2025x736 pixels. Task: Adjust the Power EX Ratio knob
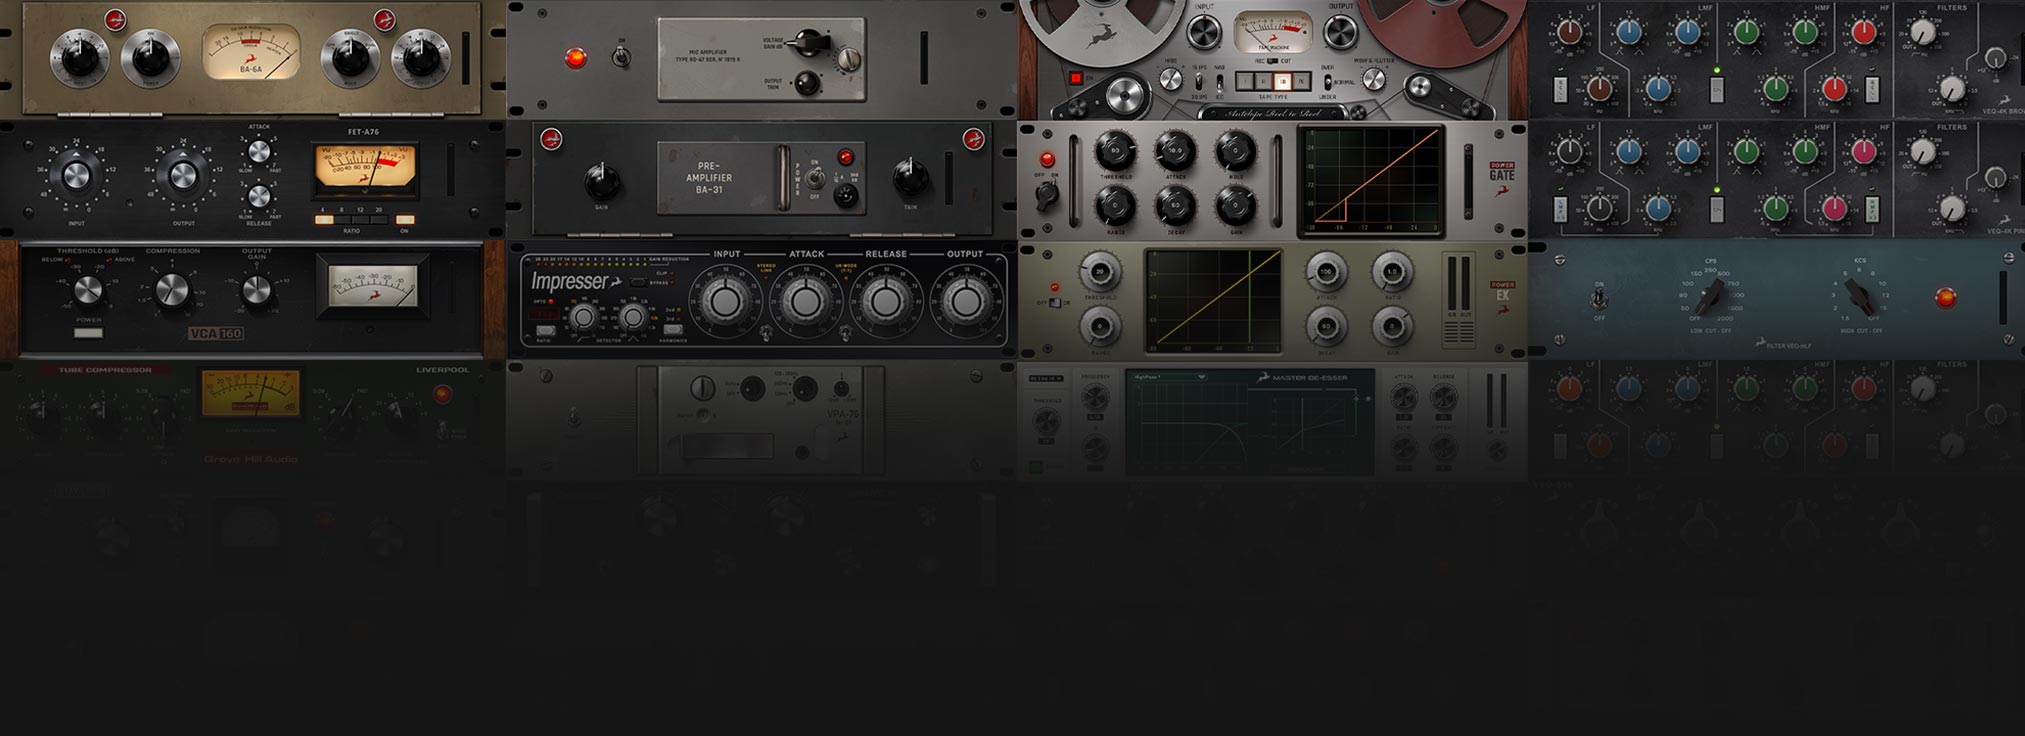(1391, 271)
